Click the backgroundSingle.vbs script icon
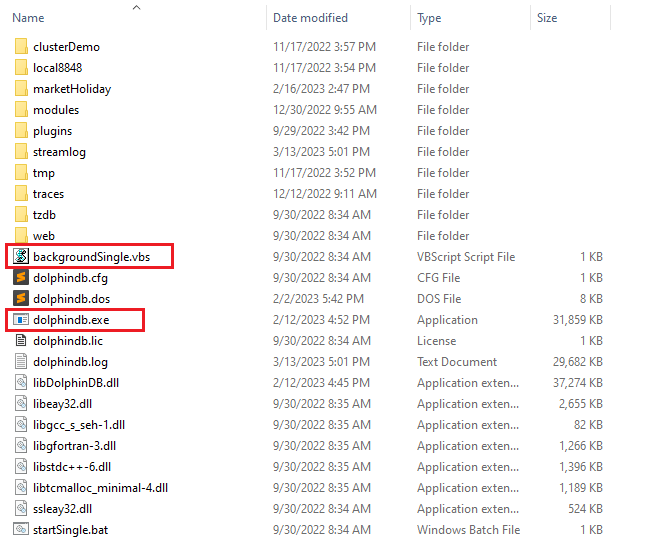The height and width of the screenshot is (544, 645). click(x=21, y=257)
